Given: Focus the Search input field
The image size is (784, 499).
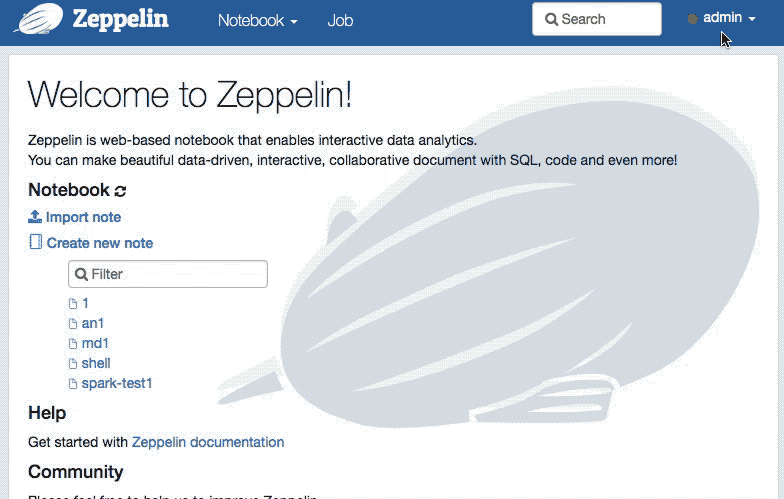Looking at the screenshot, I should click(597, 19).
